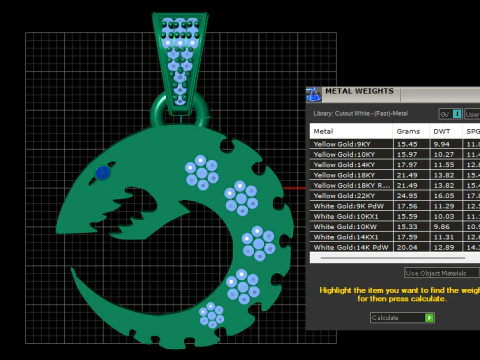Toggle the GV switch
The width and height of the screenshot is (480, 360).
[450, 114]
